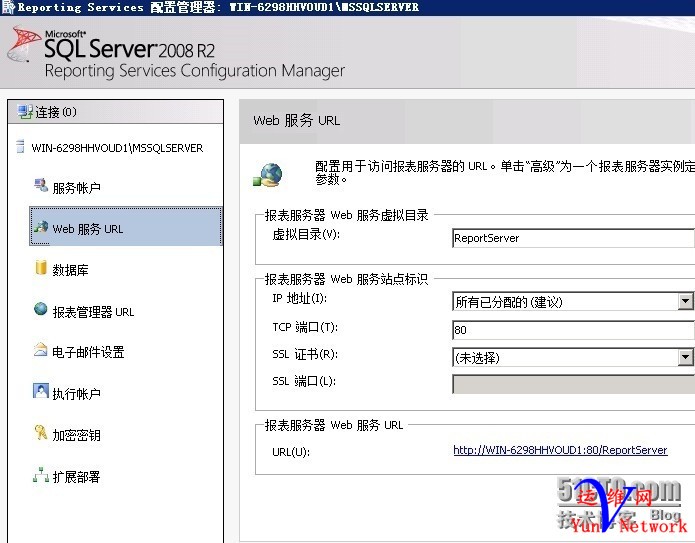Click the 所有已分配的(建议) combo box
This screenshot has height=543, width=695.
click(x=573, y=301)
